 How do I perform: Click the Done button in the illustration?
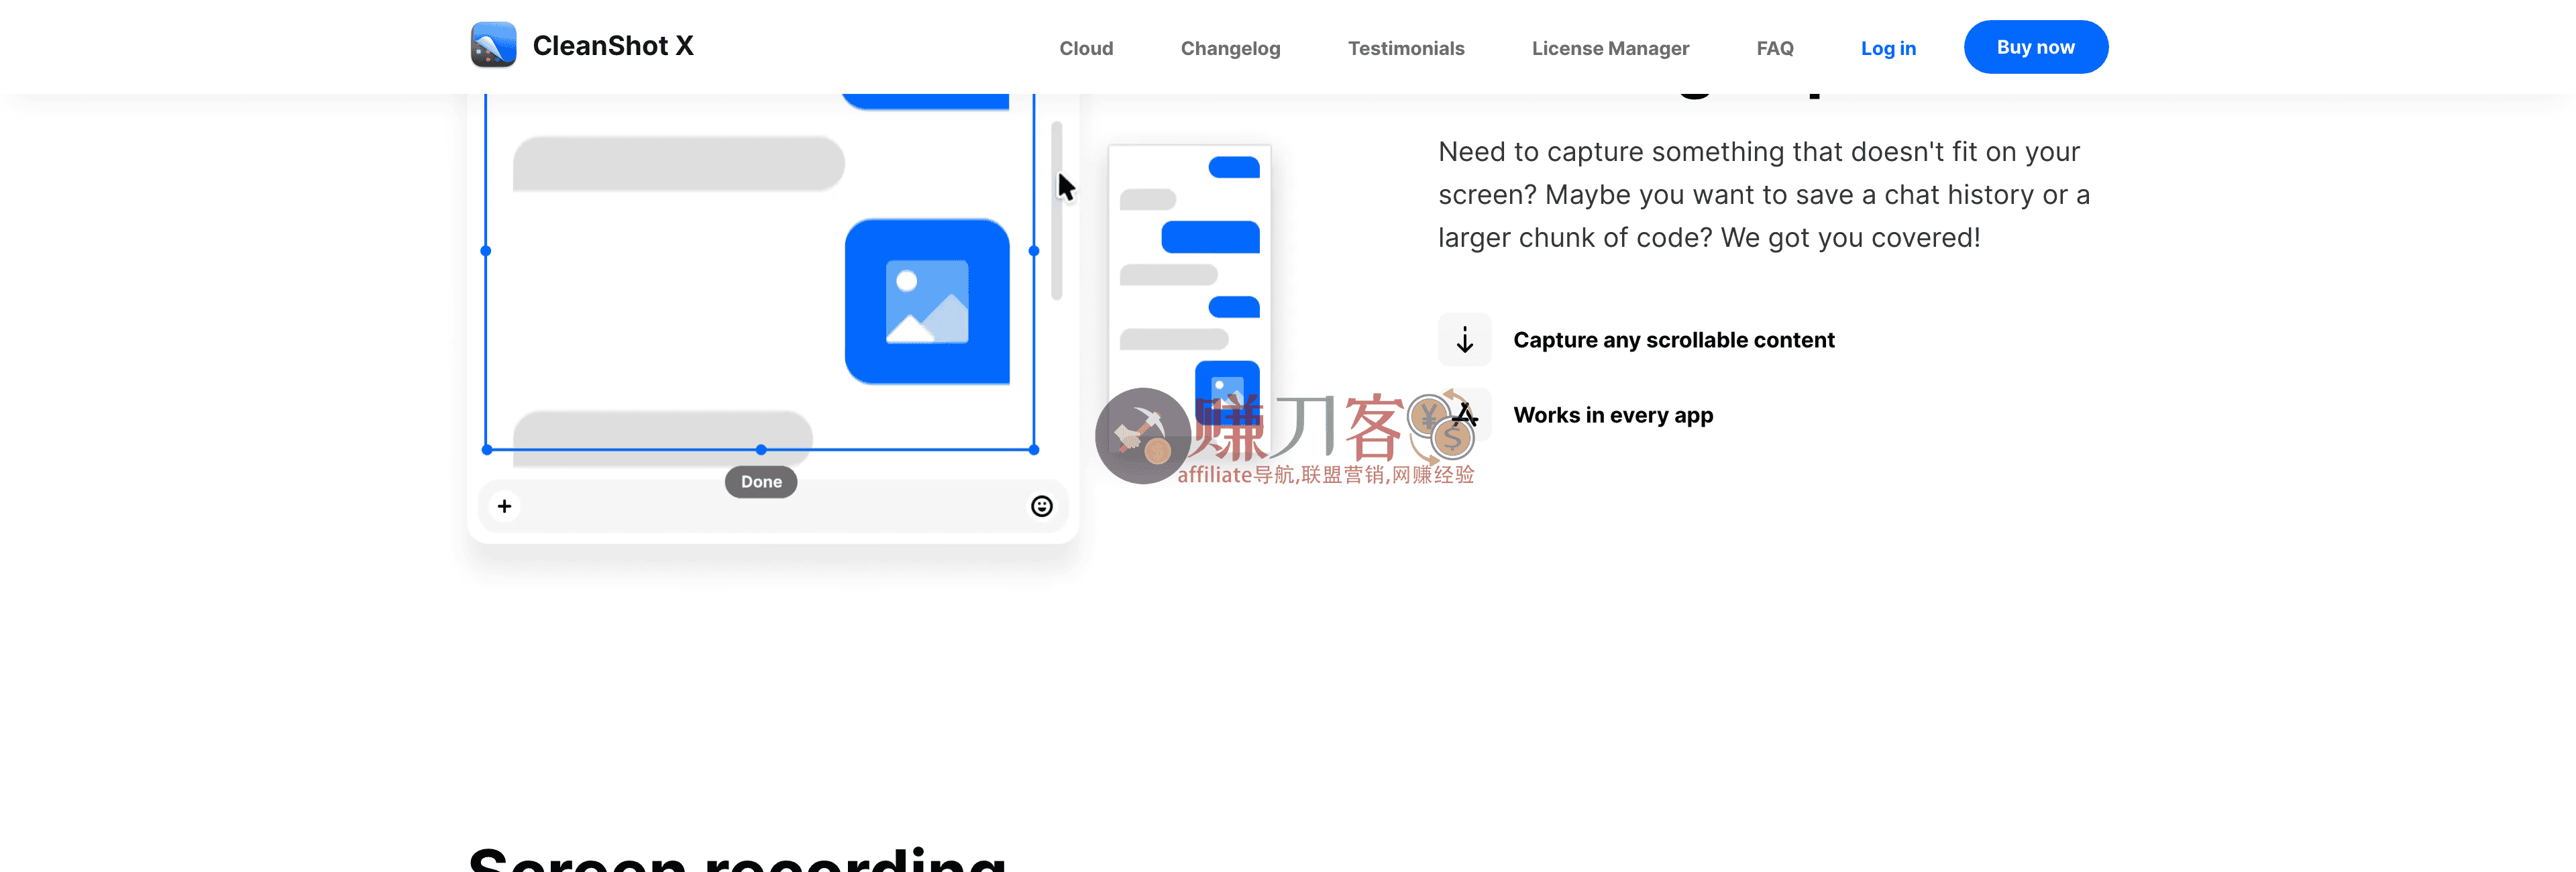coord(761,482)
